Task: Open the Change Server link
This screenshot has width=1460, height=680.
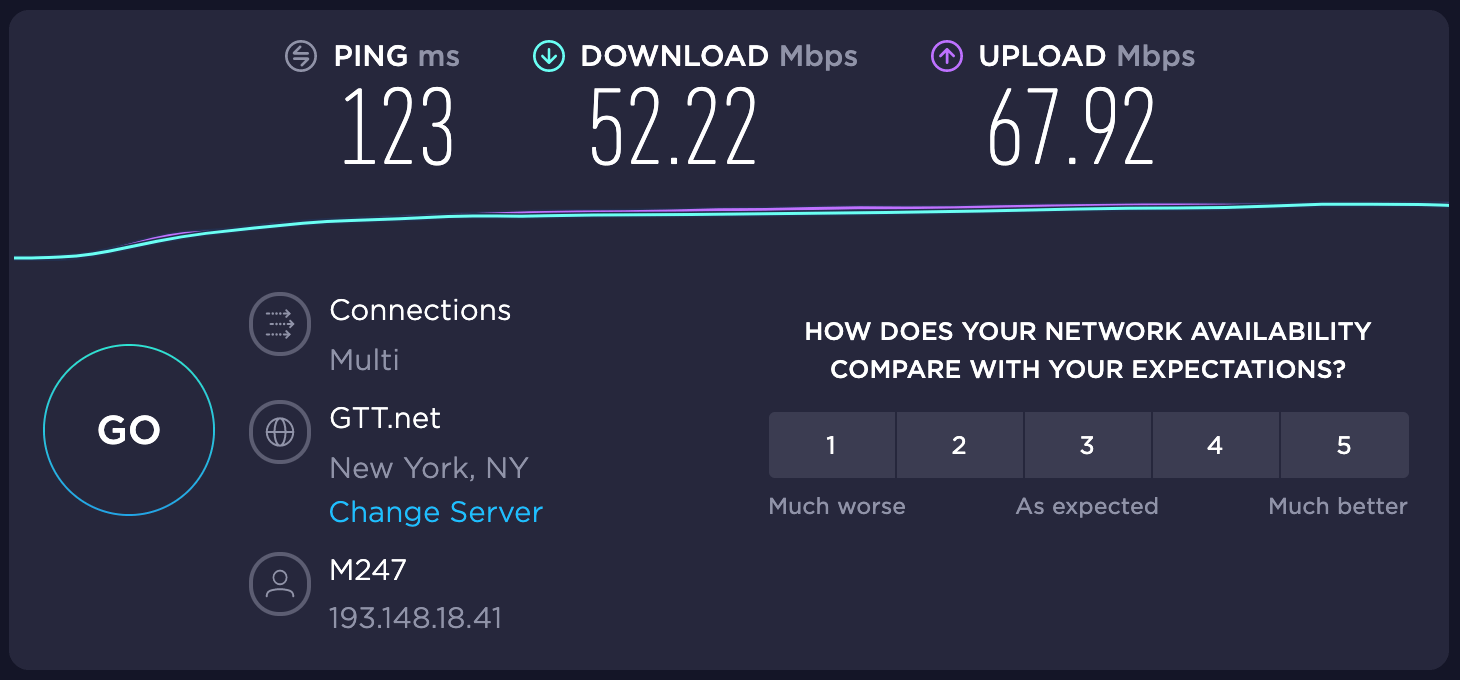Action: pos(436,512)
